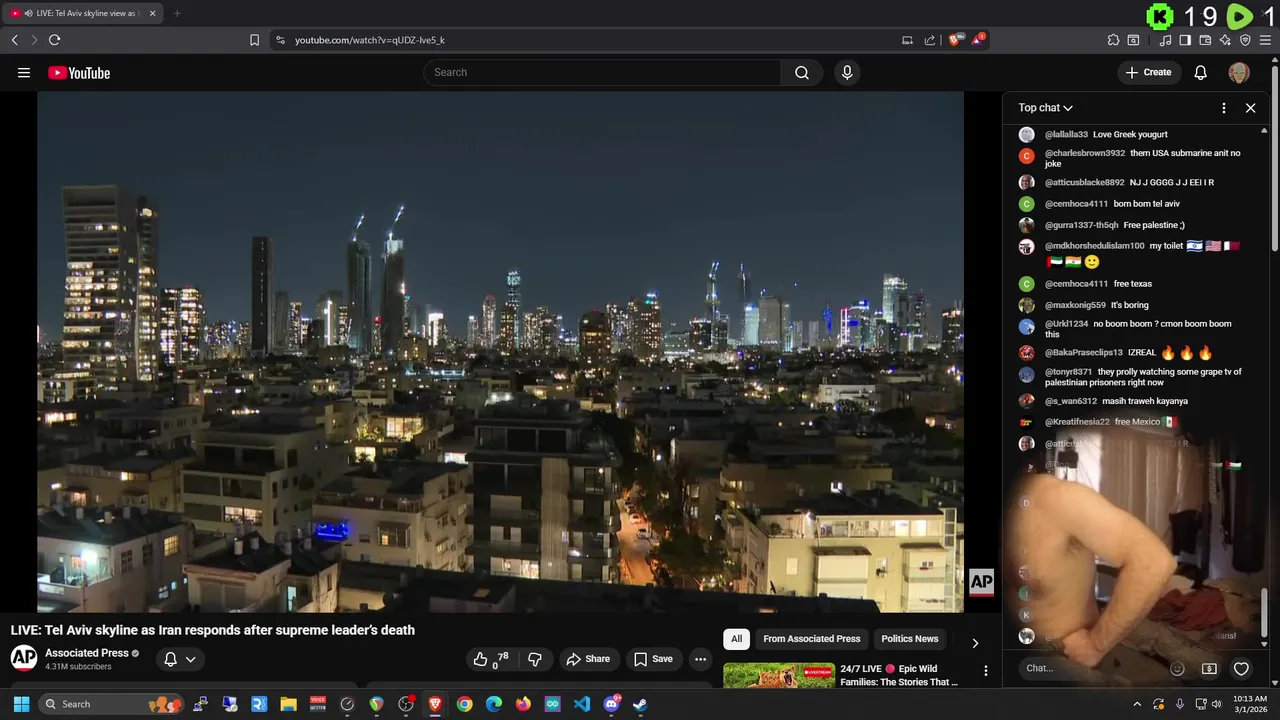Screen dimensions: 1280x720
Task: Open Brave Shields lion icon
Action: [x=955, y=40]
